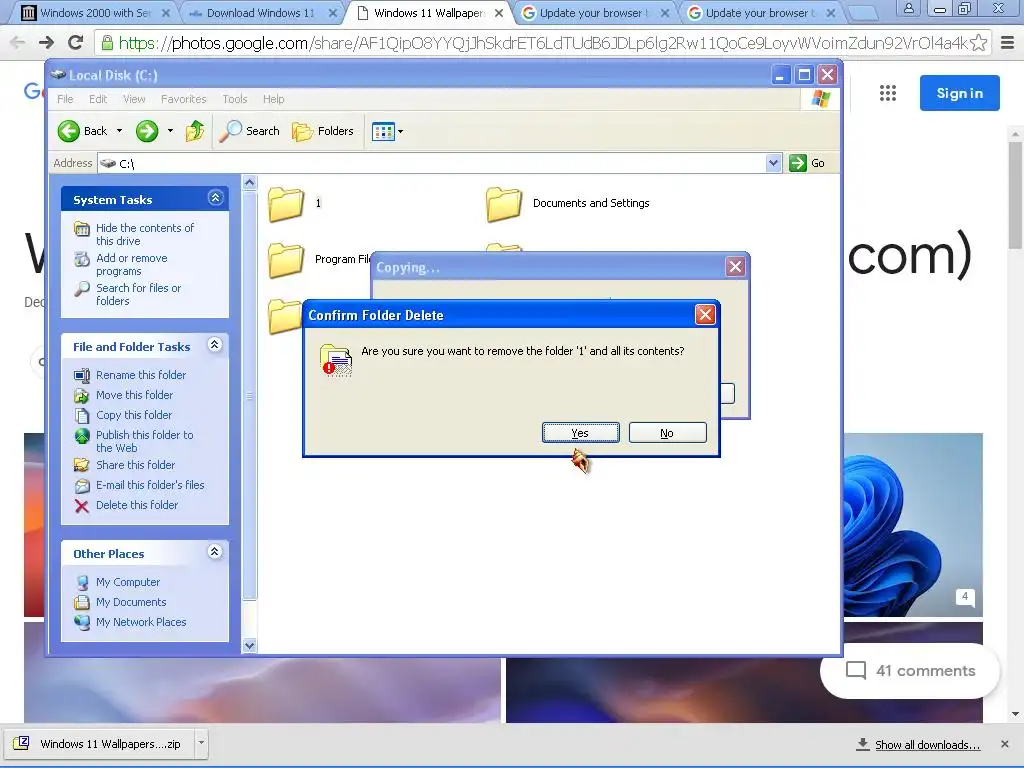Close the Confirm Folder Delete dialog
The width and height of the screenshot is (1024, 768).
click(x=705, y=315)
